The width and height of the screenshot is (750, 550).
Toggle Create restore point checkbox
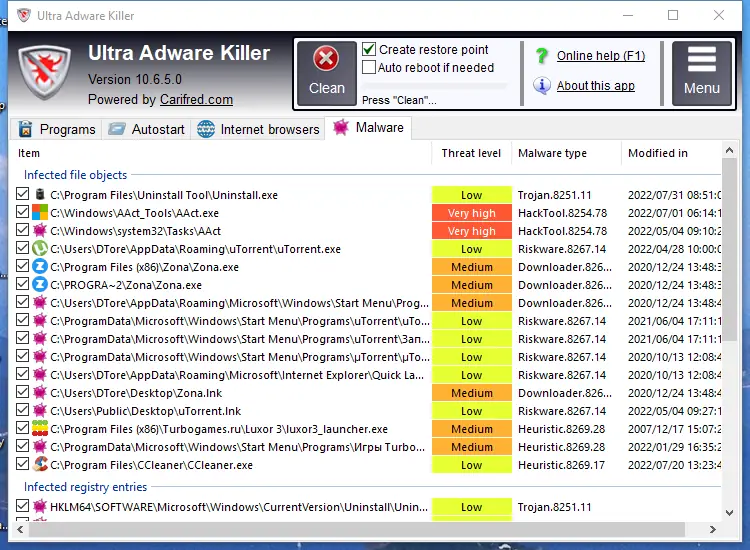click(x=369, y=49)
